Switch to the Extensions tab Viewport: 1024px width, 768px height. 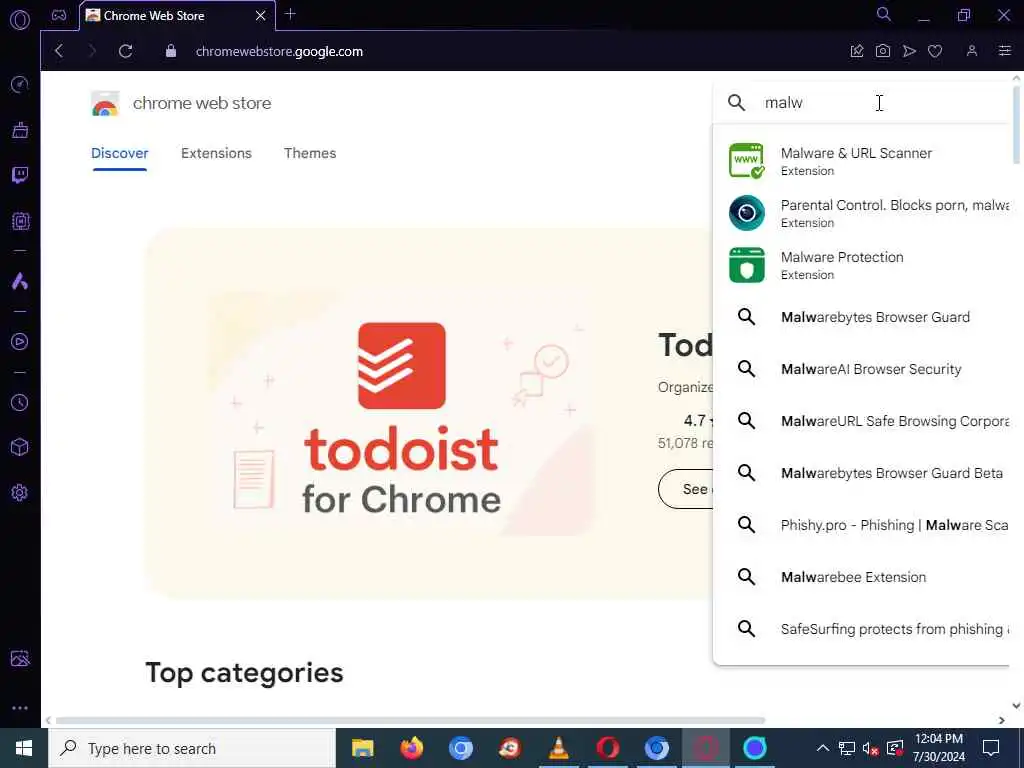(x=216, y=153)
